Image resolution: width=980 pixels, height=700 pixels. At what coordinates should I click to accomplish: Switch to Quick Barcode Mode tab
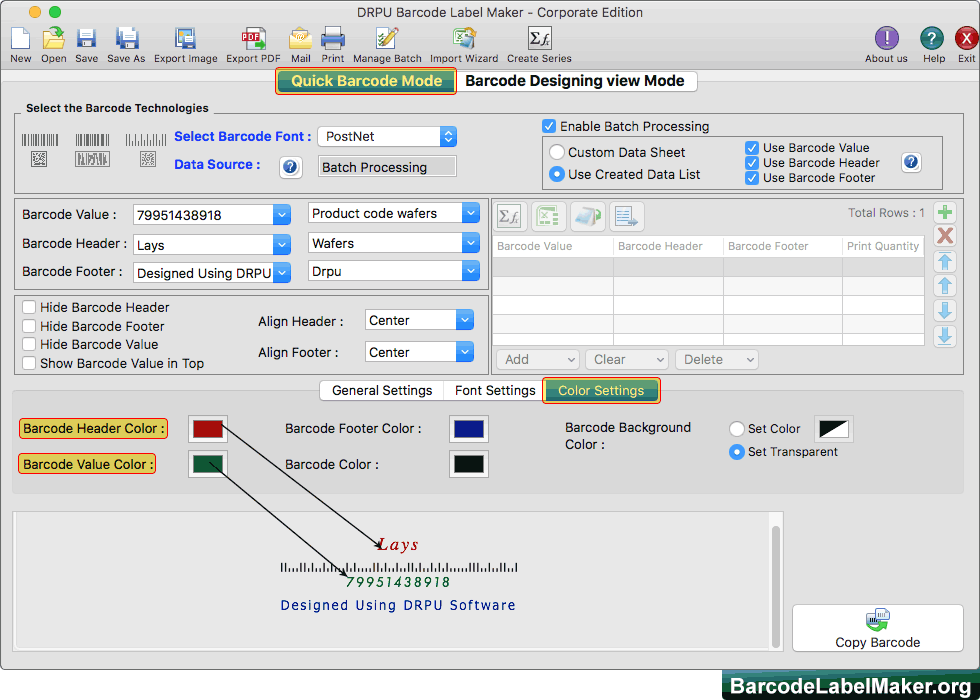pyautogui.click(x=366, y=81)
